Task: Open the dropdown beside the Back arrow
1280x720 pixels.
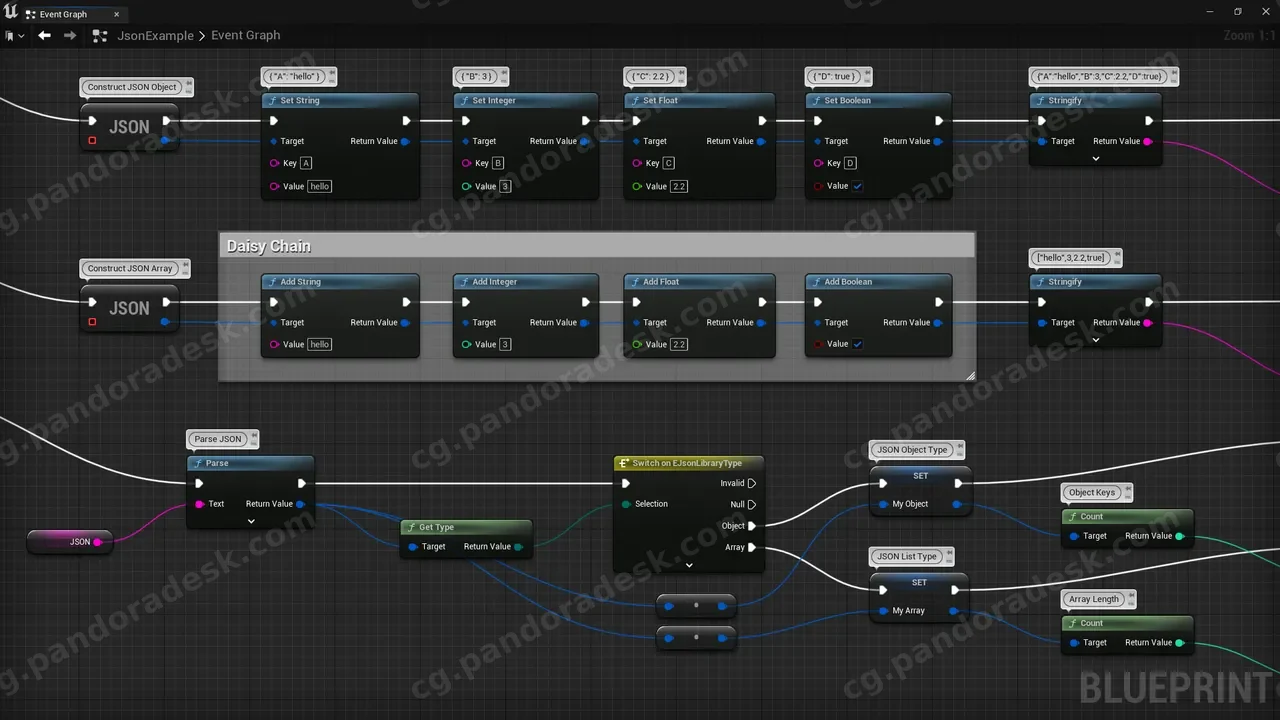Action: point(16,35)
